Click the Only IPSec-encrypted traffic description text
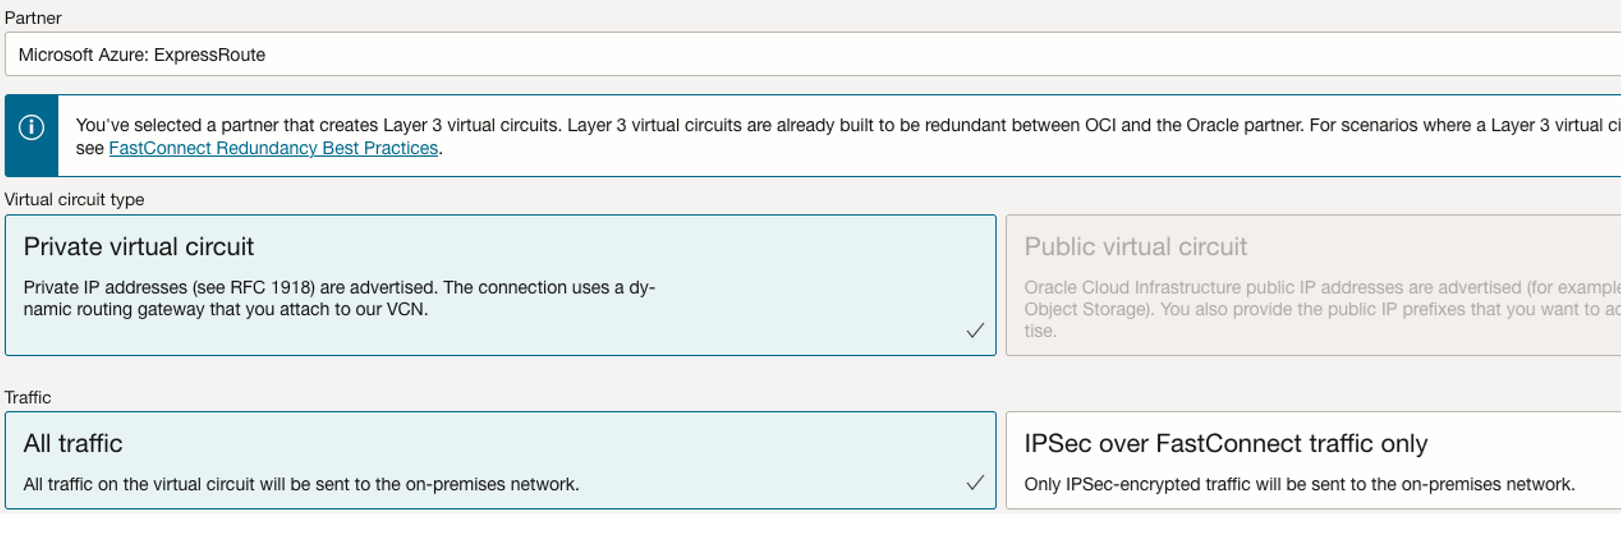The height and width of the screenshot is (543, 1621). coord(1299,484)
